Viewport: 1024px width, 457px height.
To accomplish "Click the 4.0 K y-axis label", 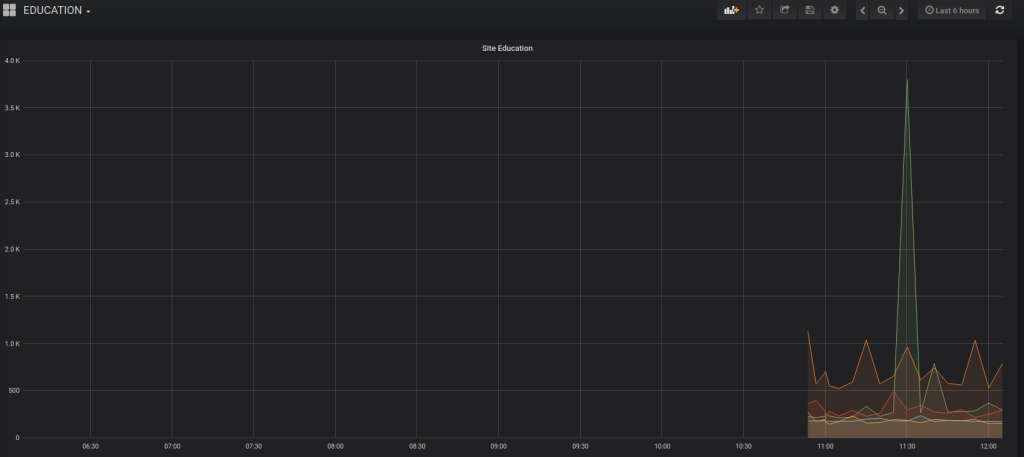I will [12, 61].
